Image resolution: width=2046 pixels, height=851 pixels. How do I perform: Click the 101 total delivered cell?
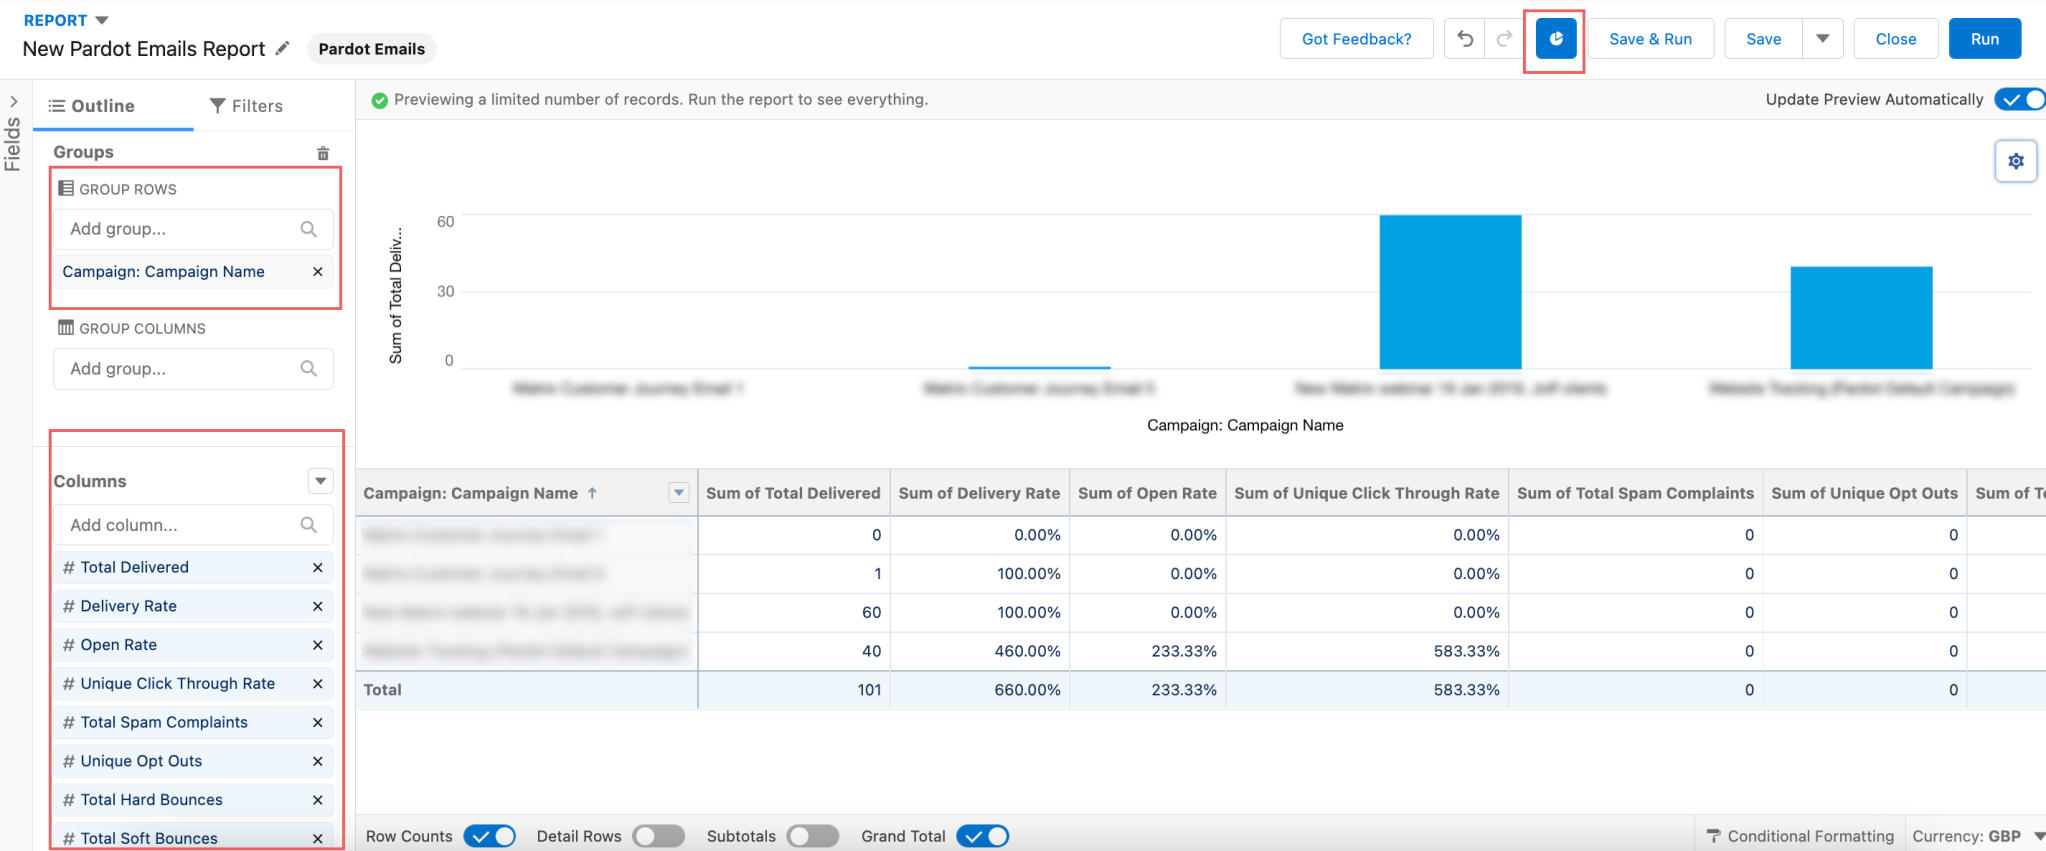(x=793, y=690)
